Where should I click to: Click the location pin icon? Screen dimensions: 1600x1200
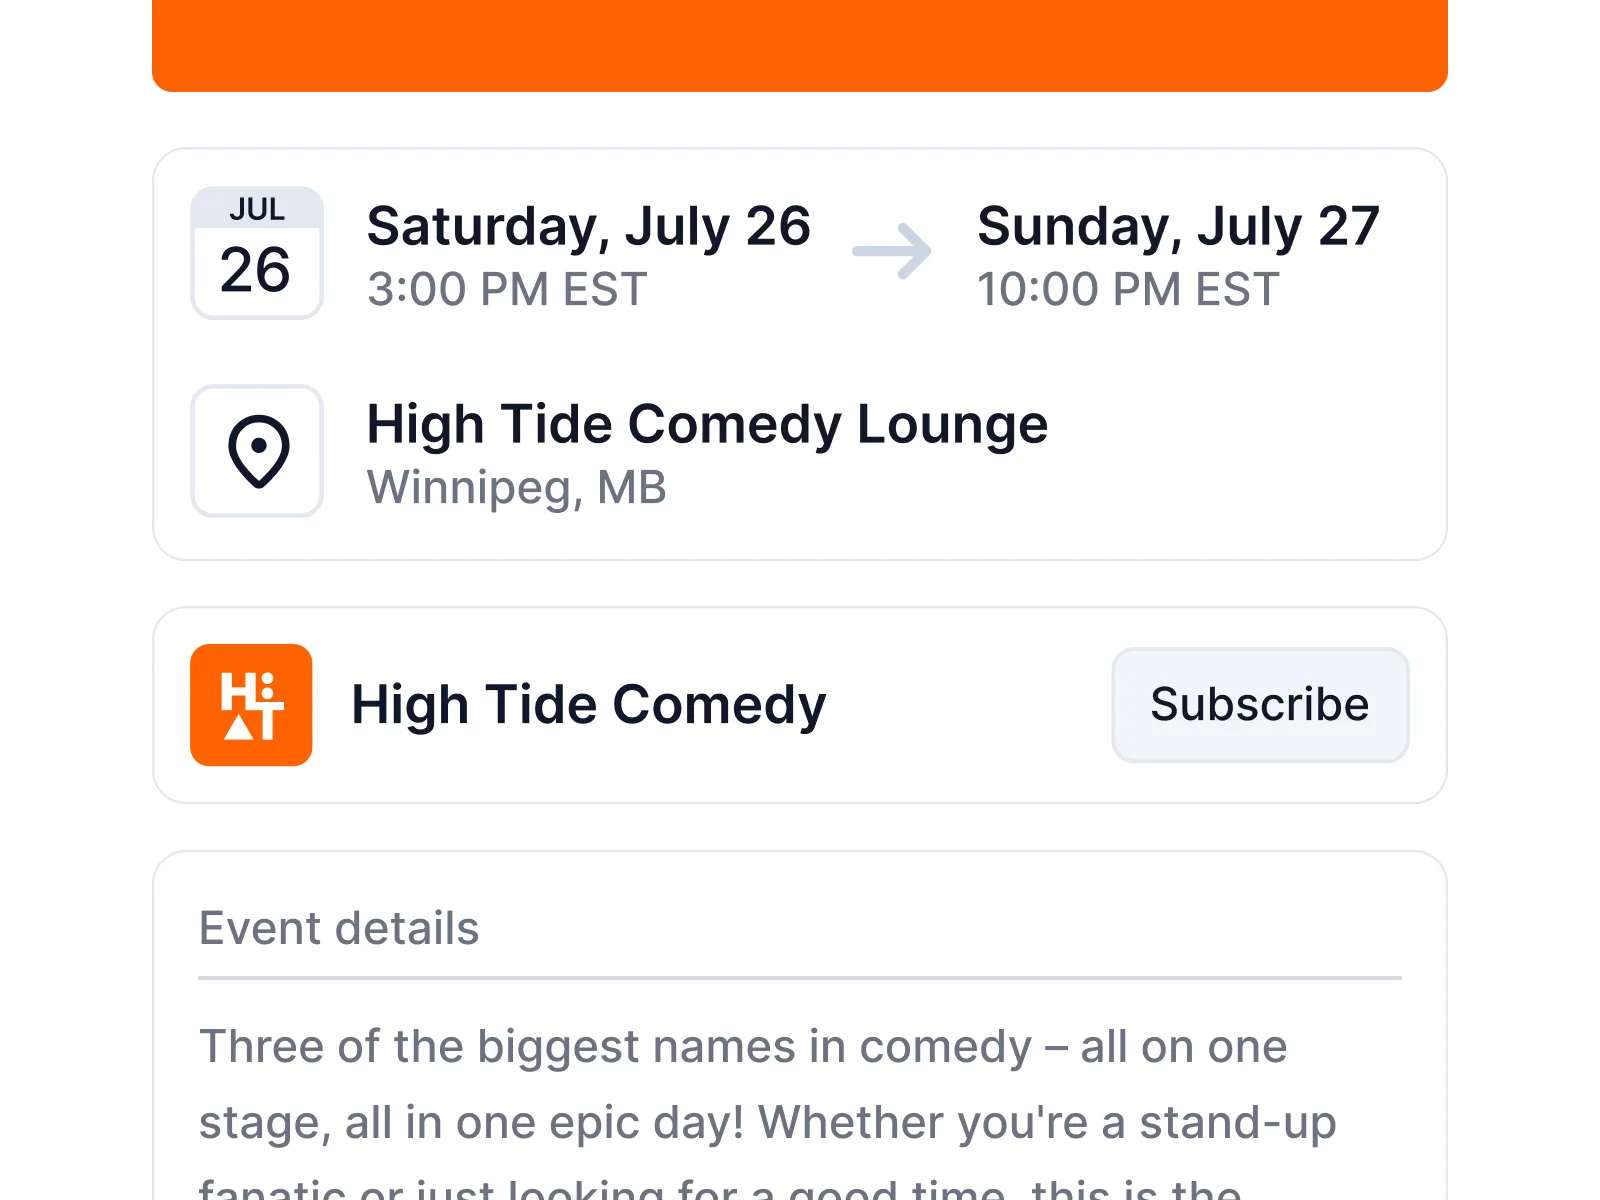pos(257,451)
